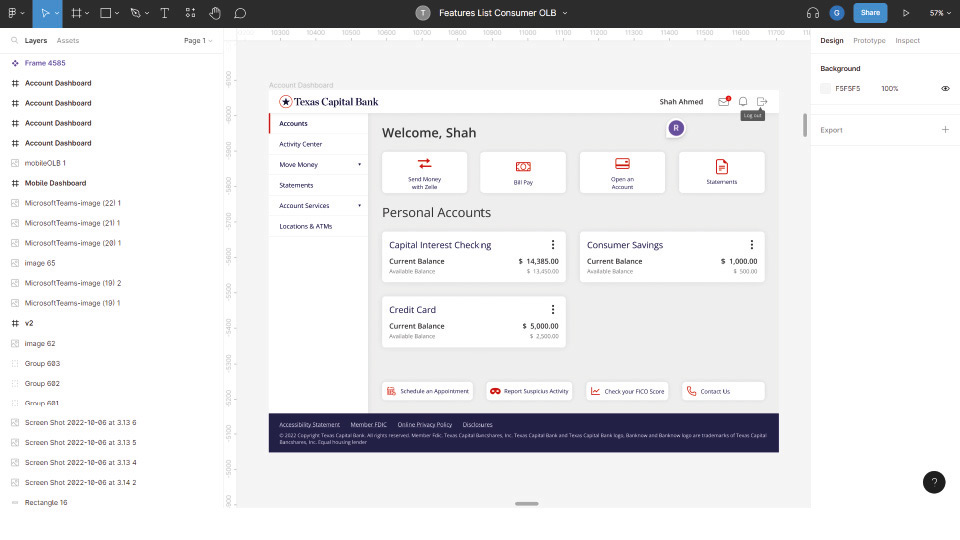Open the Page 1 dropdown
Screen dimensions: 960x540
(x=198, y=40)
